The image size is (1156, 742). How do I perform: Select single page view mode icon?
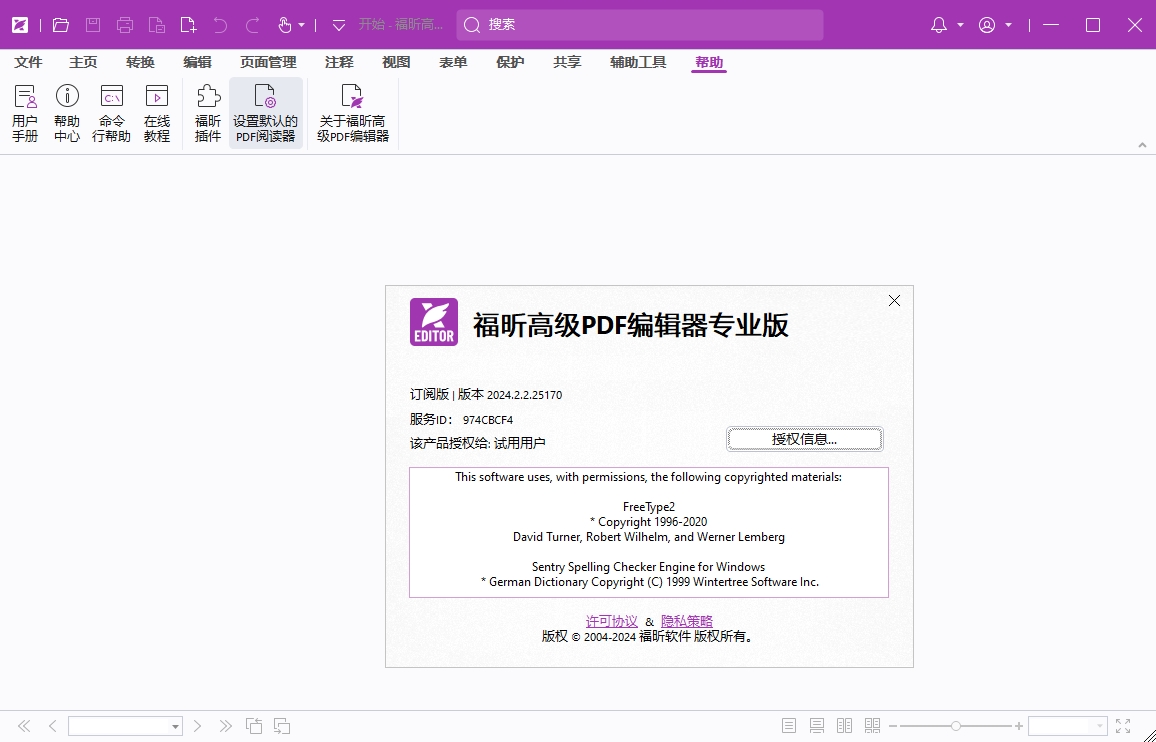[x=789, y=727]
